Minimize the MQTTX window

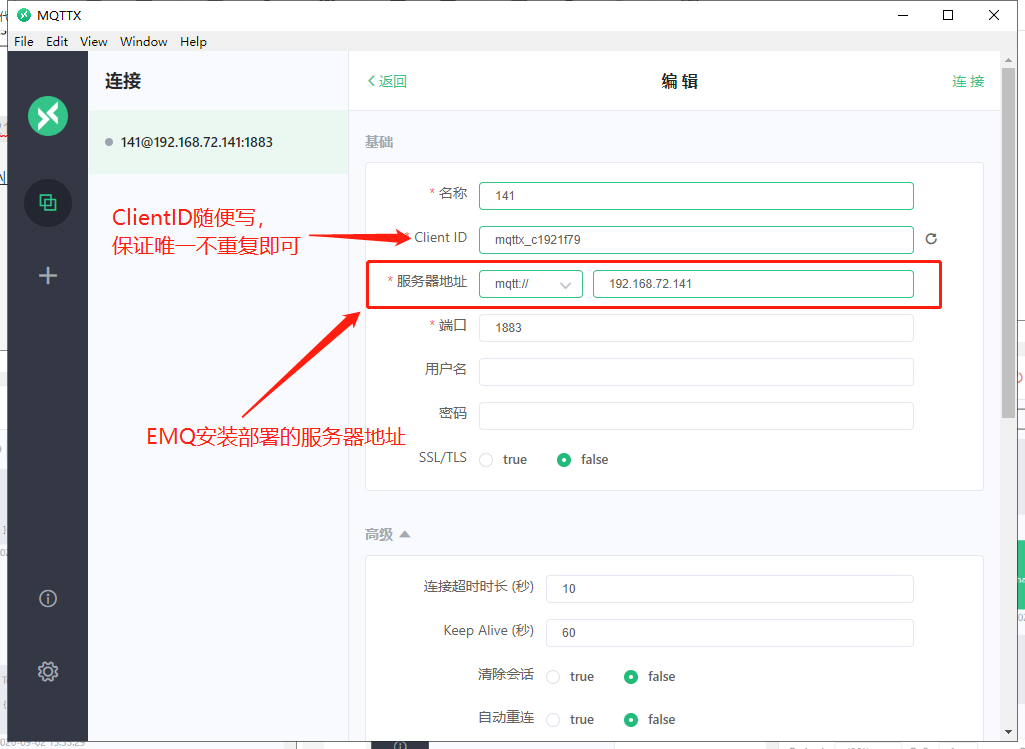(x=903, y=15)
